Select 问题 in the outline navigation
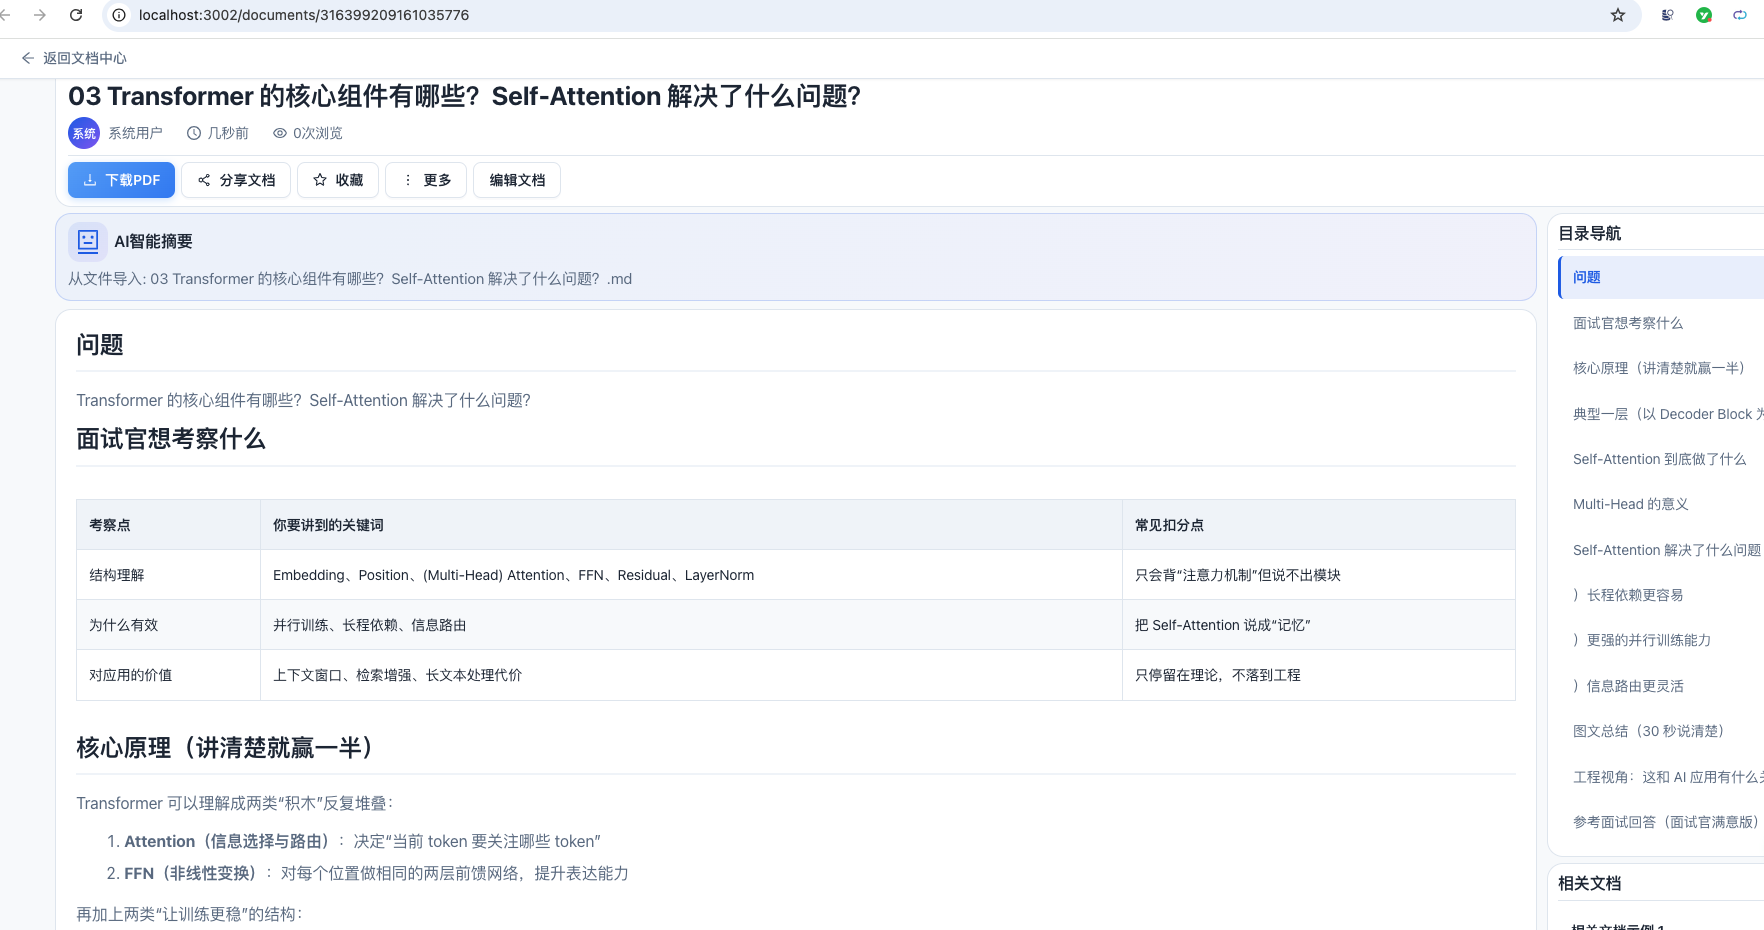The width and height of the screenshot is (1764, 930). (1661, 277)
